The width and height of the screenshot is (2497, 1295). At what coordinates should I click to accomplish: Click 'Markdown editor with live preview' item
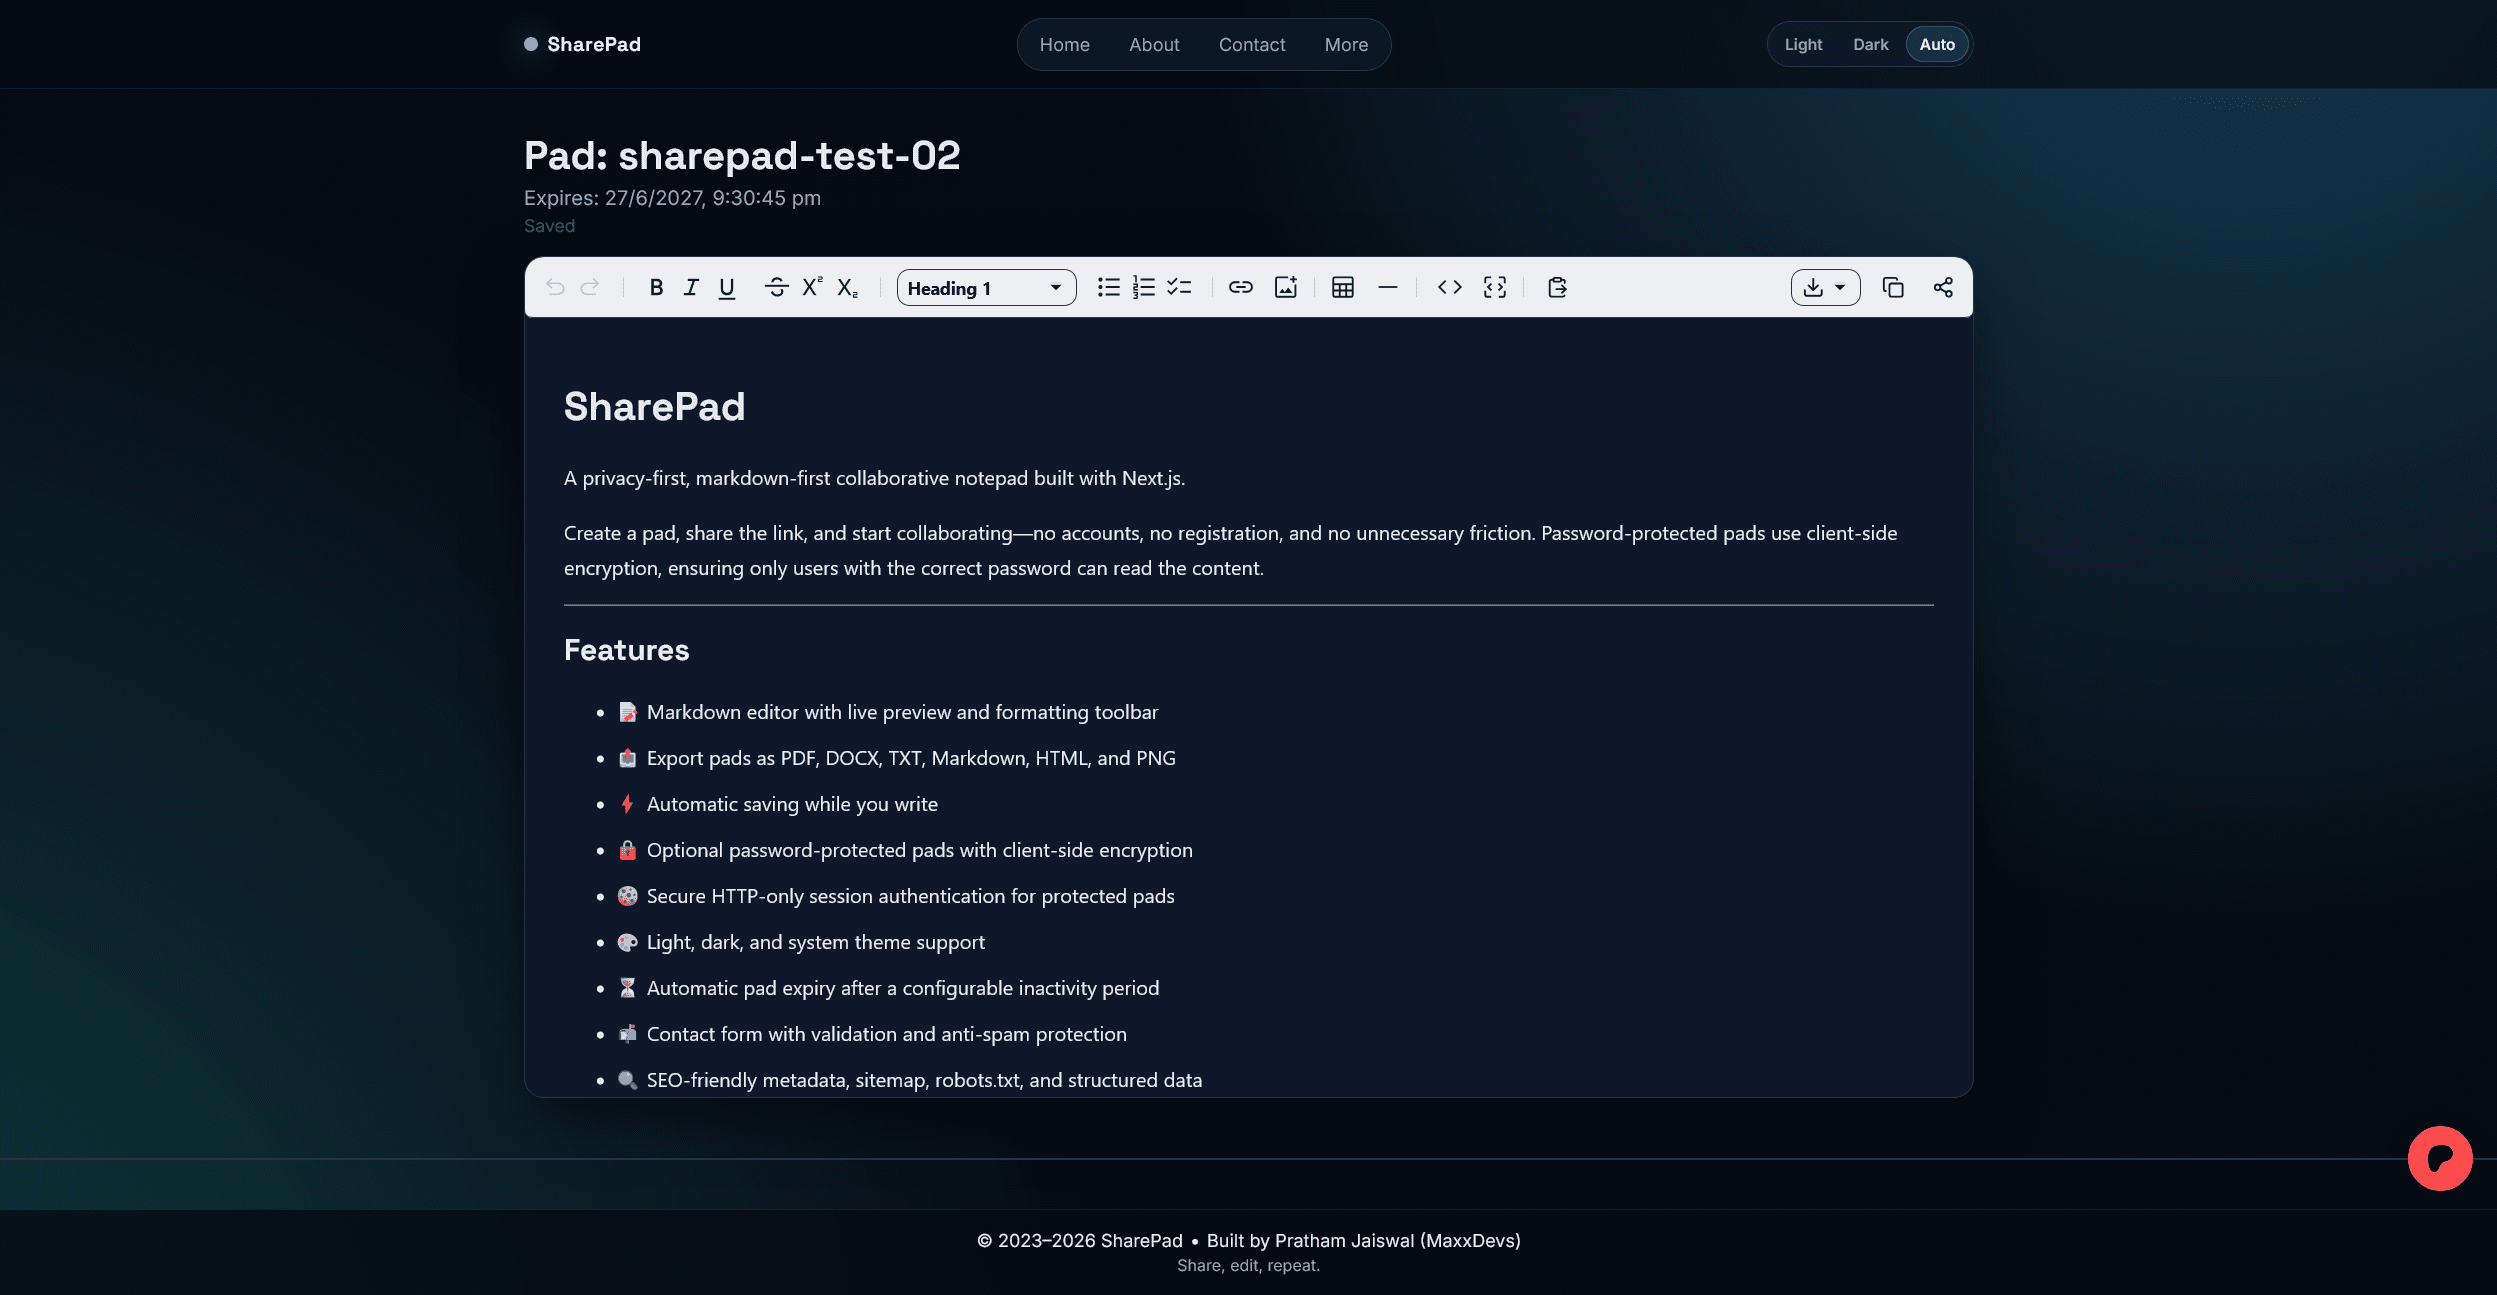click(902, 713)
